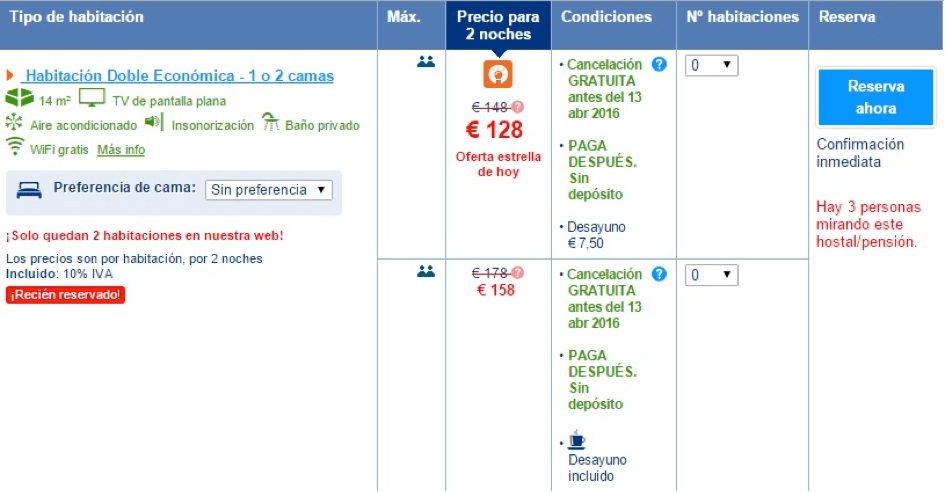This screenshot has height=492, width=945.
Task: Open room quantity dropdown for € 128 offer
Action: (x=711, y=66)
